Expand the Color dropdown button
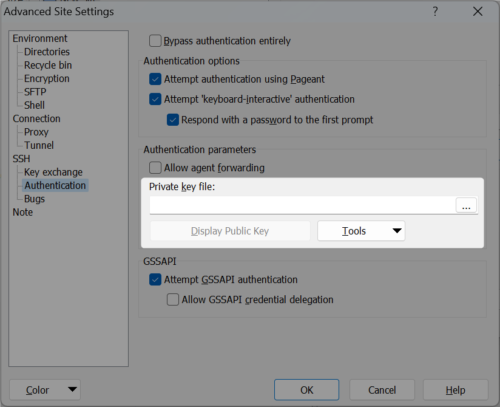Screen dimensions: 500x407 pos(45,390)
